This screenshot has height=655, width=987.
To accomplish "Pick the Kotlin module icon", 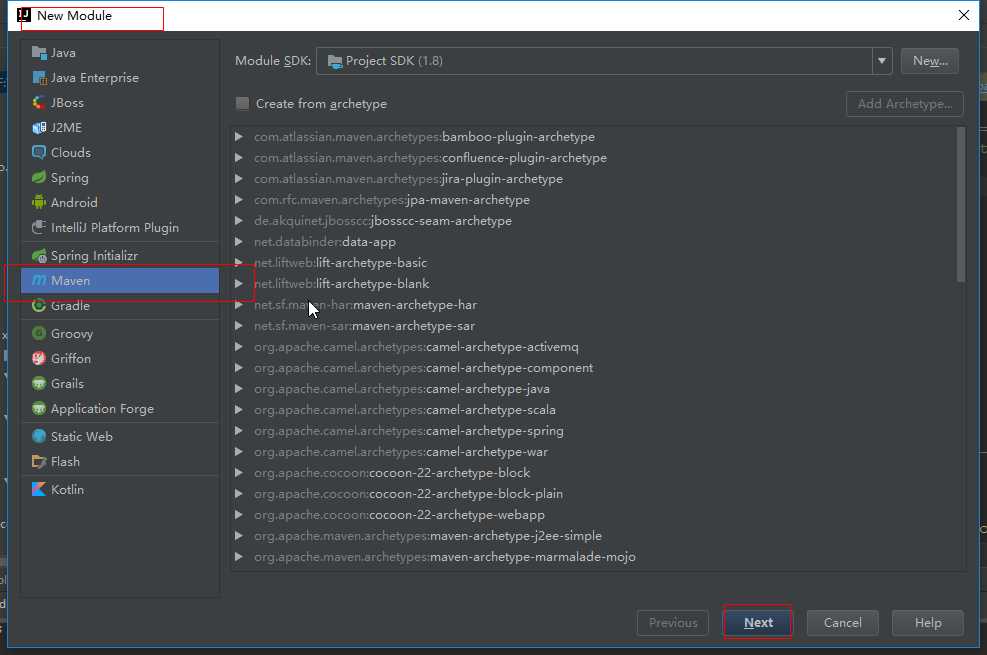I will [39, 490].
